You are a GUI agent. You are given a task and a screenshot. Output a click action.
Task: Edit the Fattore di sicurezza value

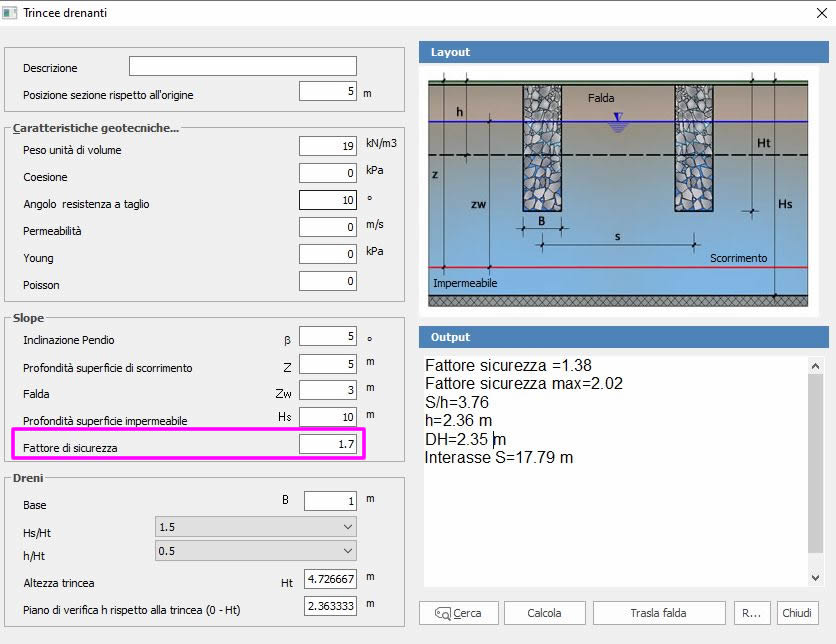[x=328, y=444]
